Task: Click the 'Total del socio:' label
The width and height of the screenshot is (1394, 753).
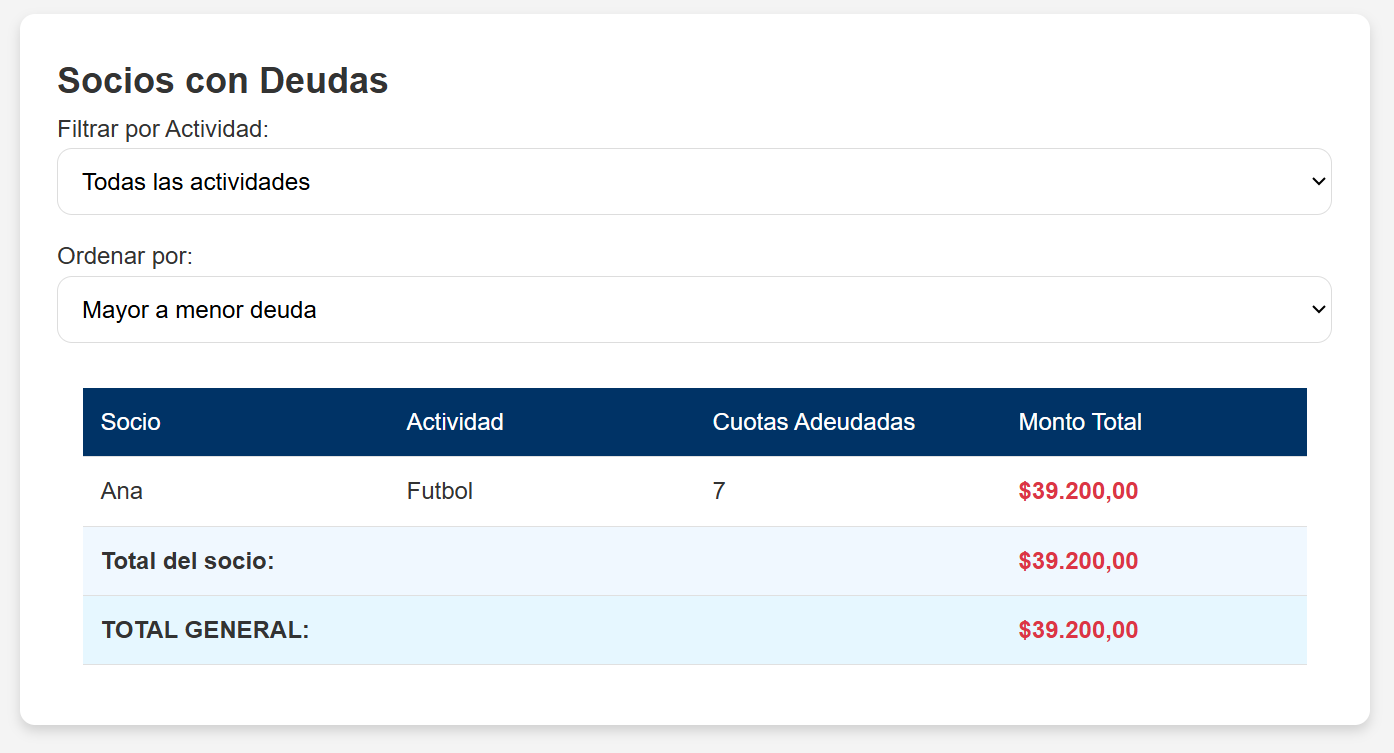Action: click(188, 561)
